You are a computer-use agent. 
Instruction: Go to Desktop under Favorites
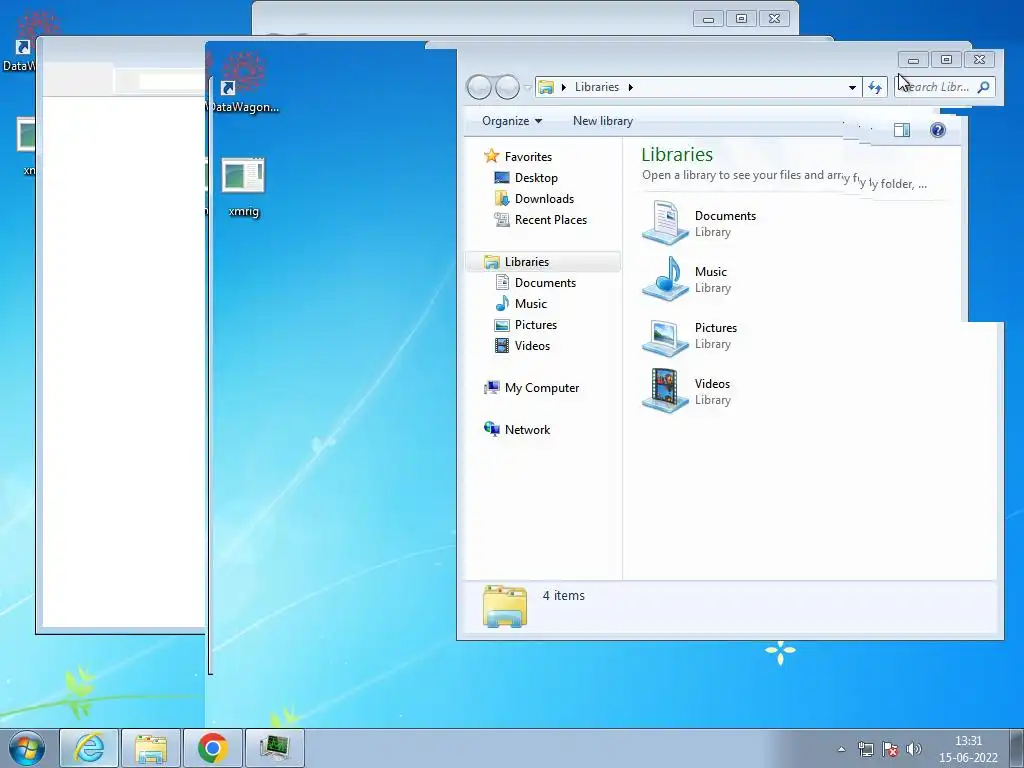526,178
